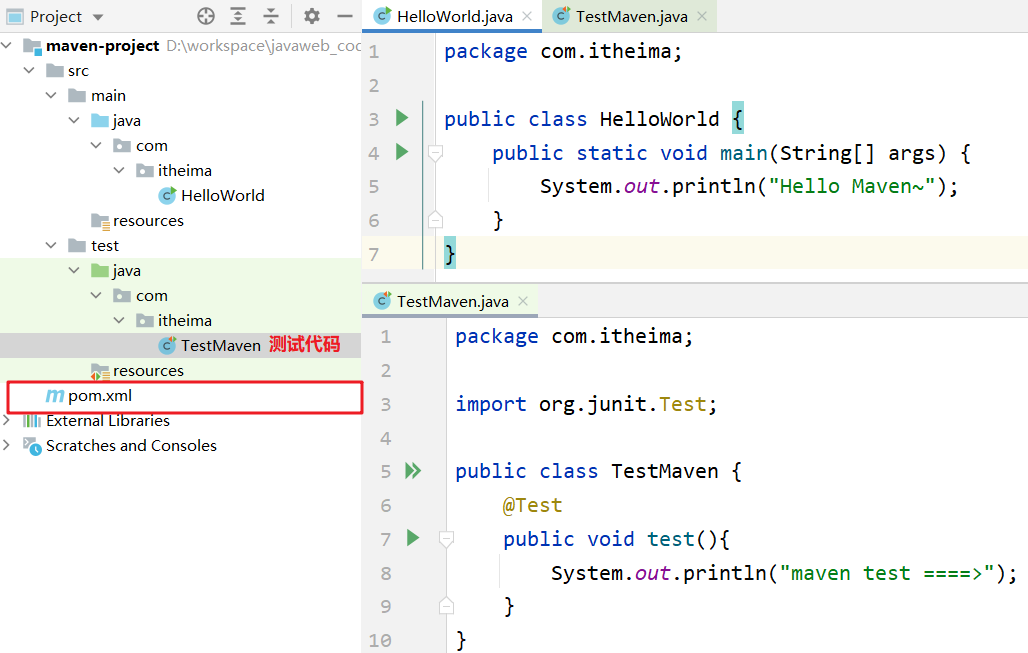Select HelloWorld class in project tree
1028x653 pixels.
click(x=222, y=195)
